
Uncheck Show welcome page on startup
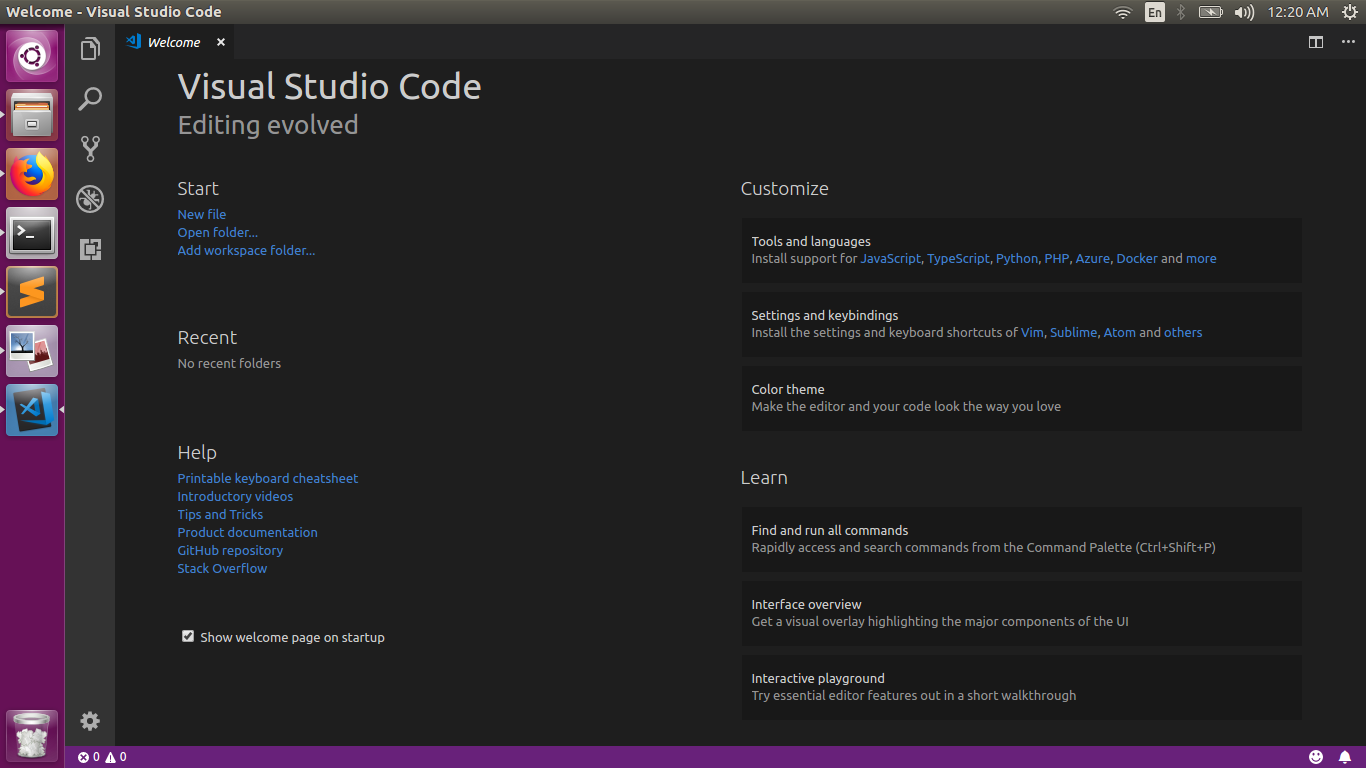[187, 636]
